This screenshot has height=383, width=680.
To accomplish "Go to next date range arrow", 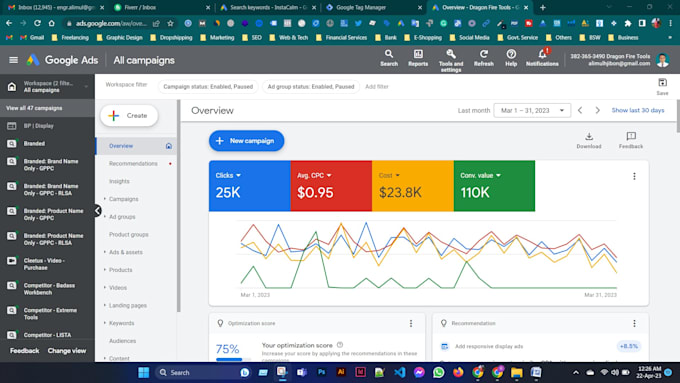I will pos(597,110).
